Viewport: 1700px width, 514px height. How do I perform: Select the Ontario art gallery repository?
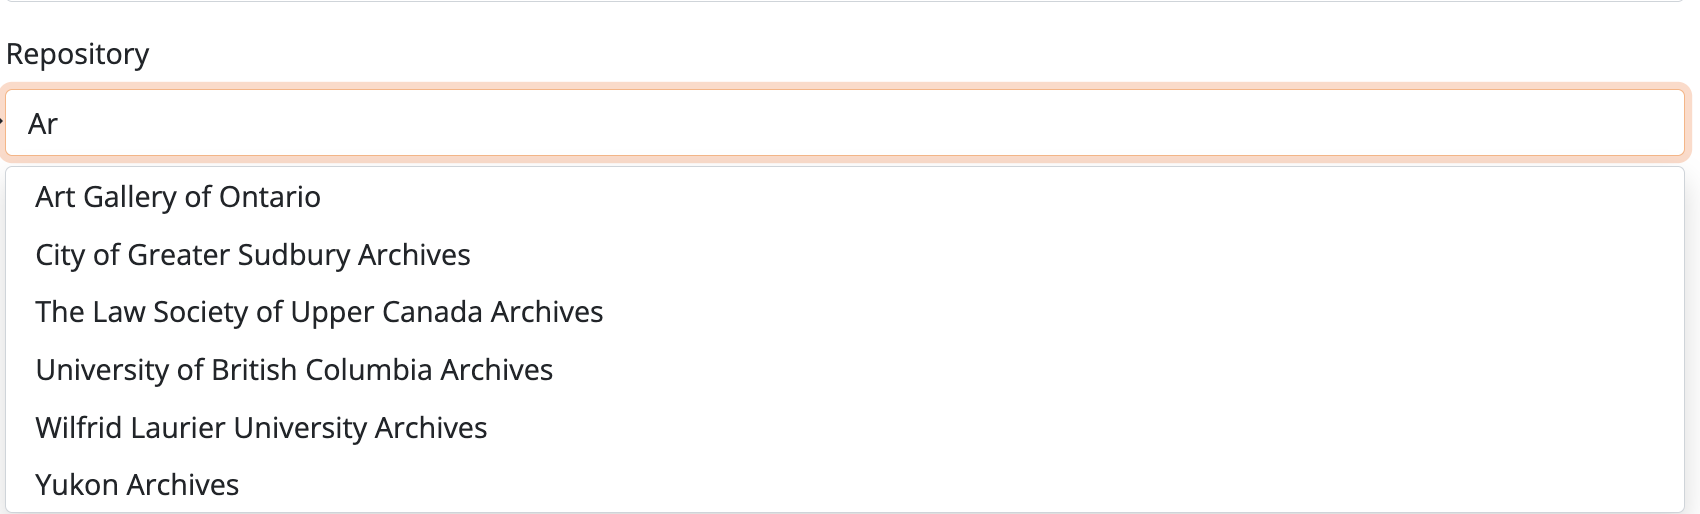pyautogui.click(x=178, y=197)
